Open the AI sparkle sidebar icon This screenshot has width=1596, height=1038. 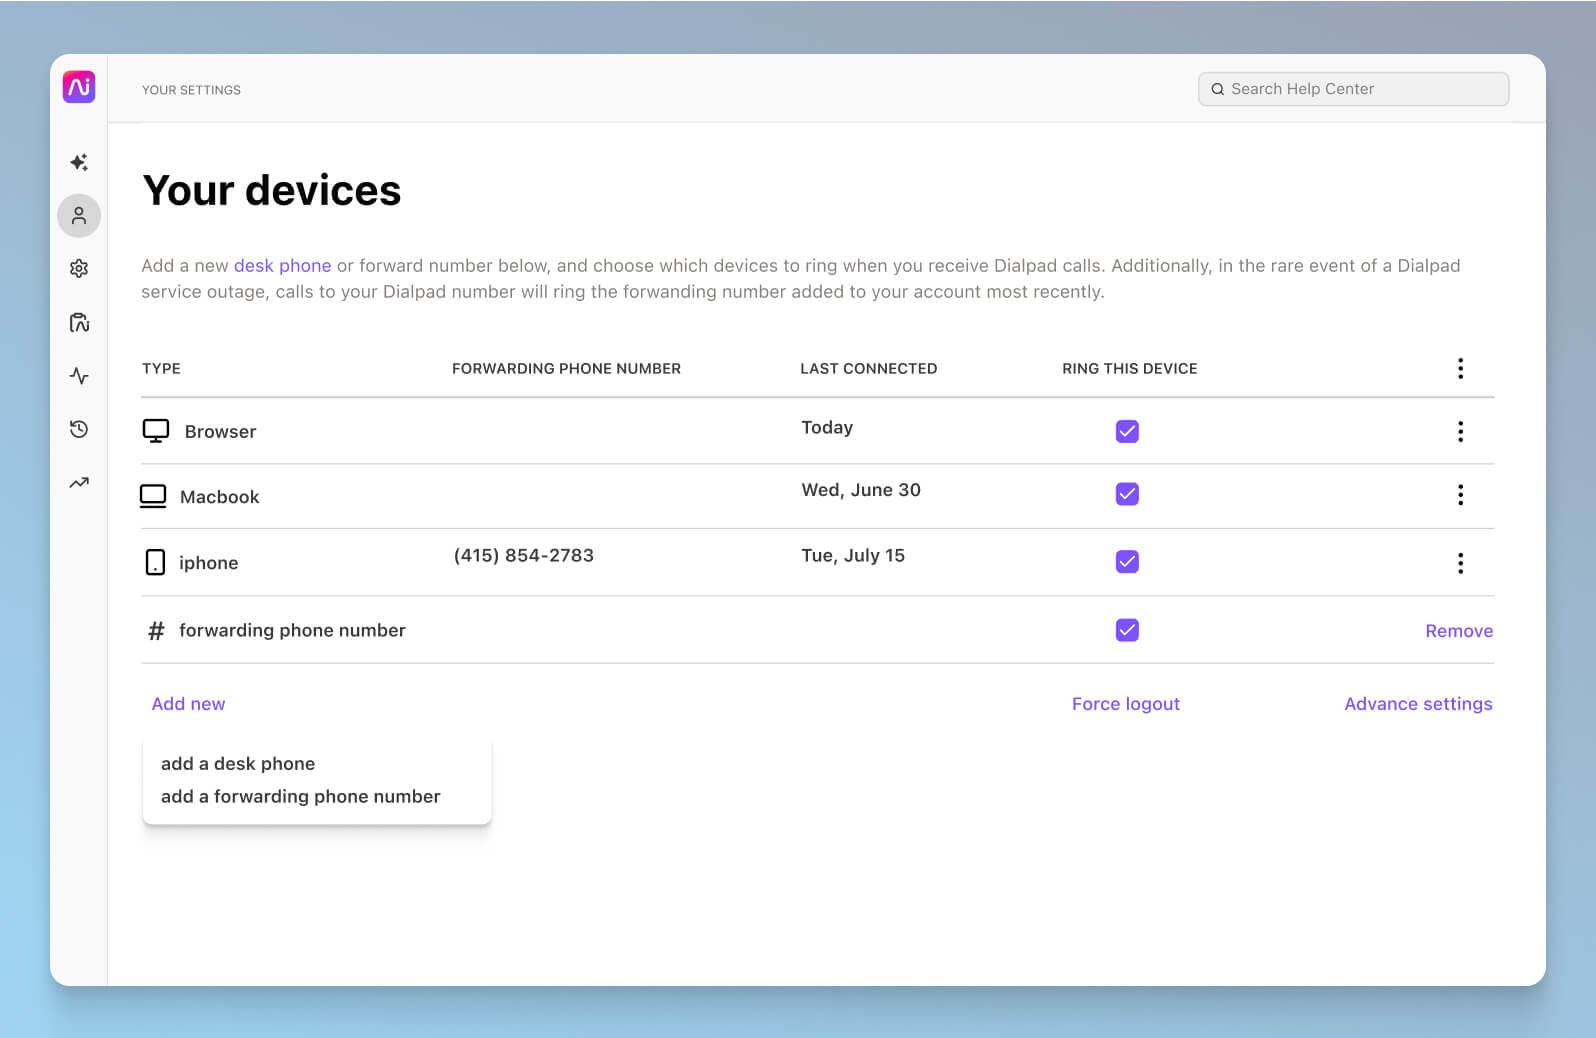pos(79,162)
